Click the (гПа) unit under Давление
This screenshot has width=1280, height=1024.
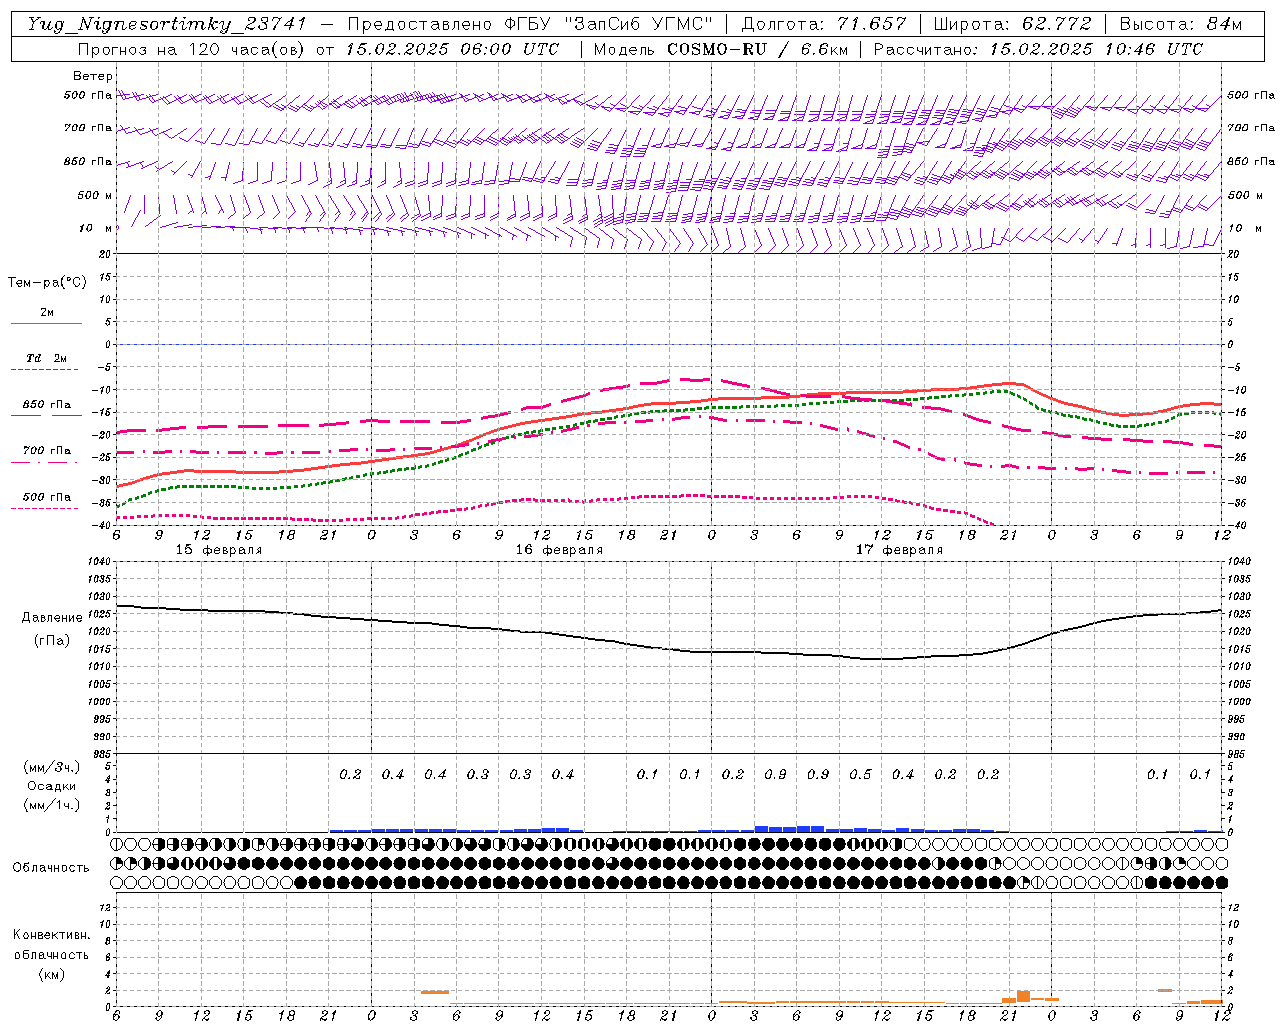(52, 640)
